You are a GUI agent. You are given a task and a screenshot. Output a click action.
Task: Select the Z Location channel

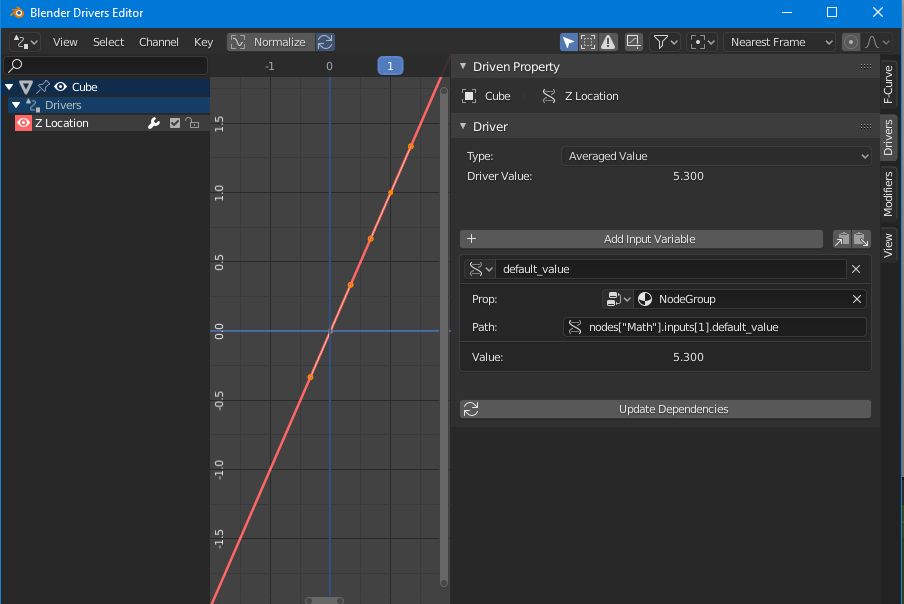62,123
